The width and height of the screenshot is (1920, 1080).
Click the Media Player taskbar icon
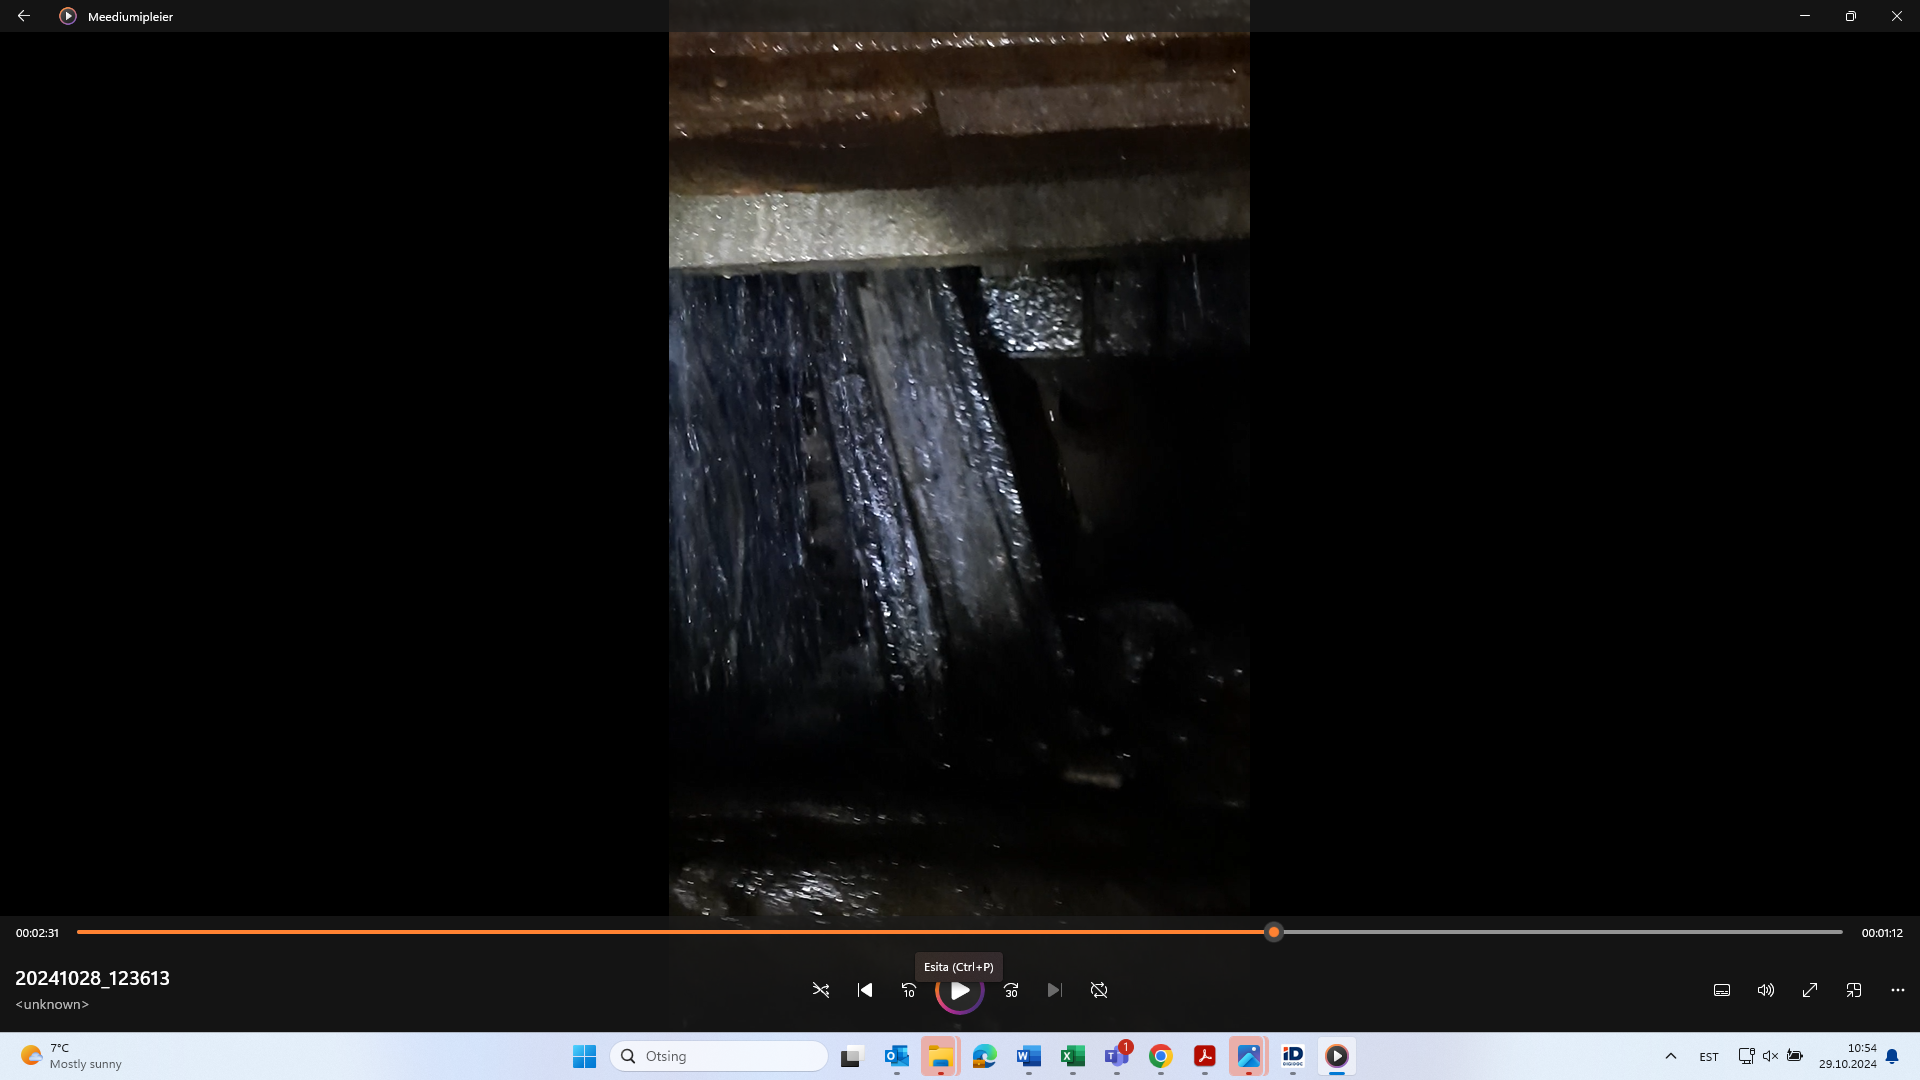click(1336, 1056)
